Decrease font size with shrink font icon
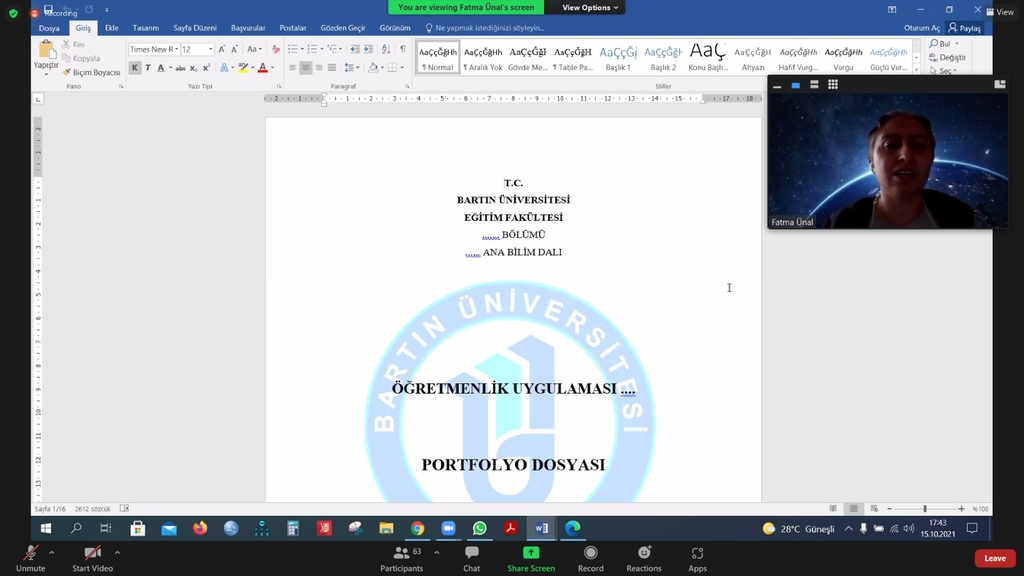 coord(235,50)
